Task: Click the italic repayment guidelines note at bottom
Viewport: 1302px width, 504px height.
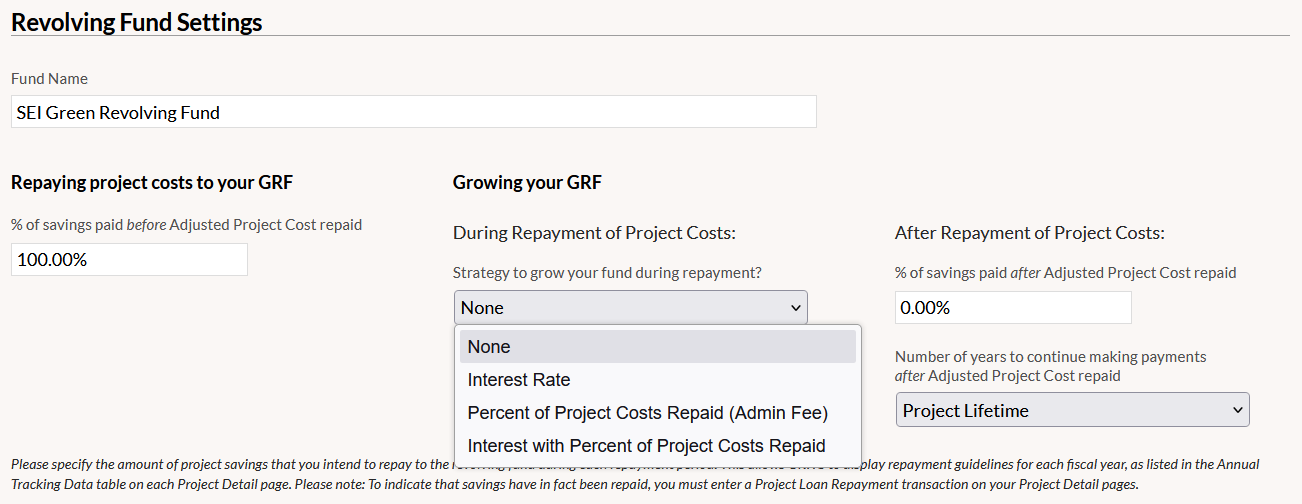Action: (x=635, y=474)
